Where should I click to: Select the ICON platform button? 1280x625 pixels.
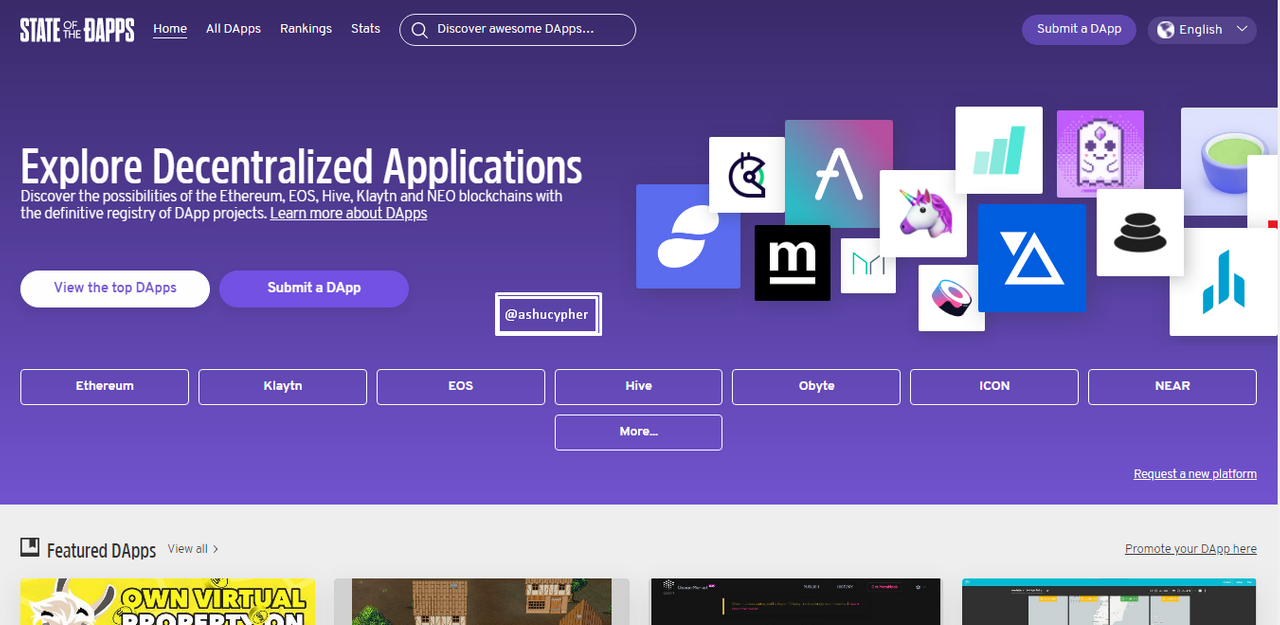994,386
